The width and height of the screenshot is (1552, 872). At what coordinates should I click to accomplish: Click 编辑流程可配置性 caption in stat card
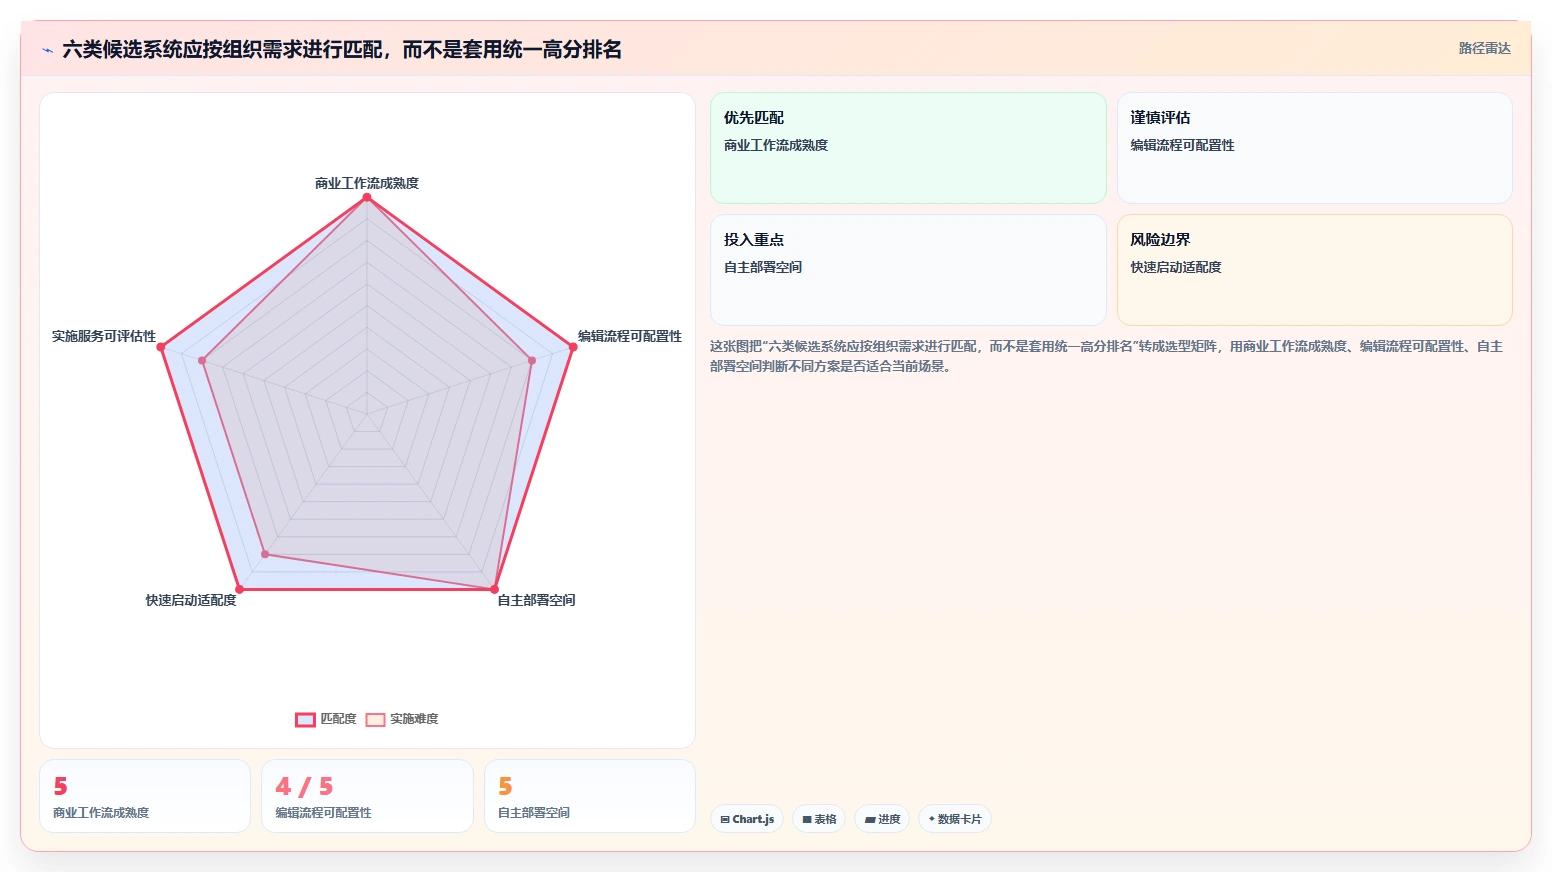tap(323, 813)
